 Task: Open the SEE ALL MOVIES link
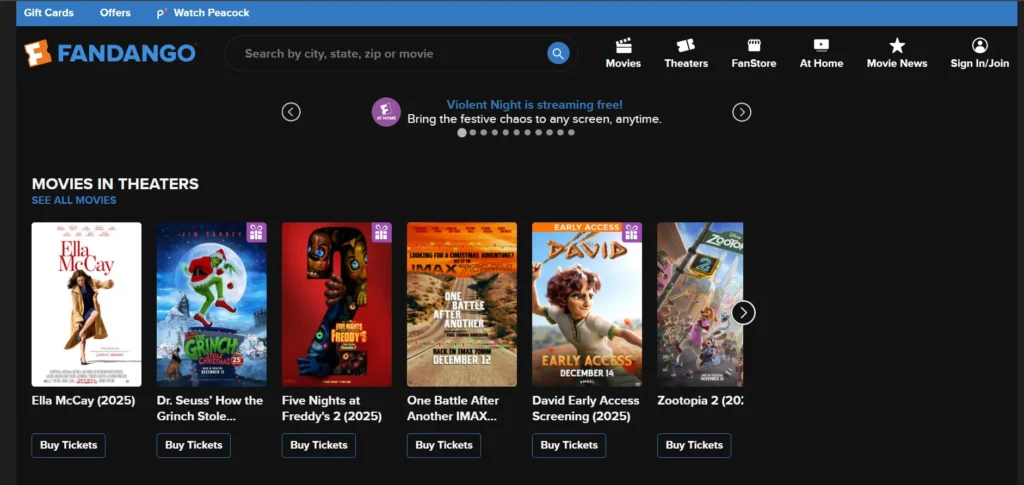(x=74, y=200)
